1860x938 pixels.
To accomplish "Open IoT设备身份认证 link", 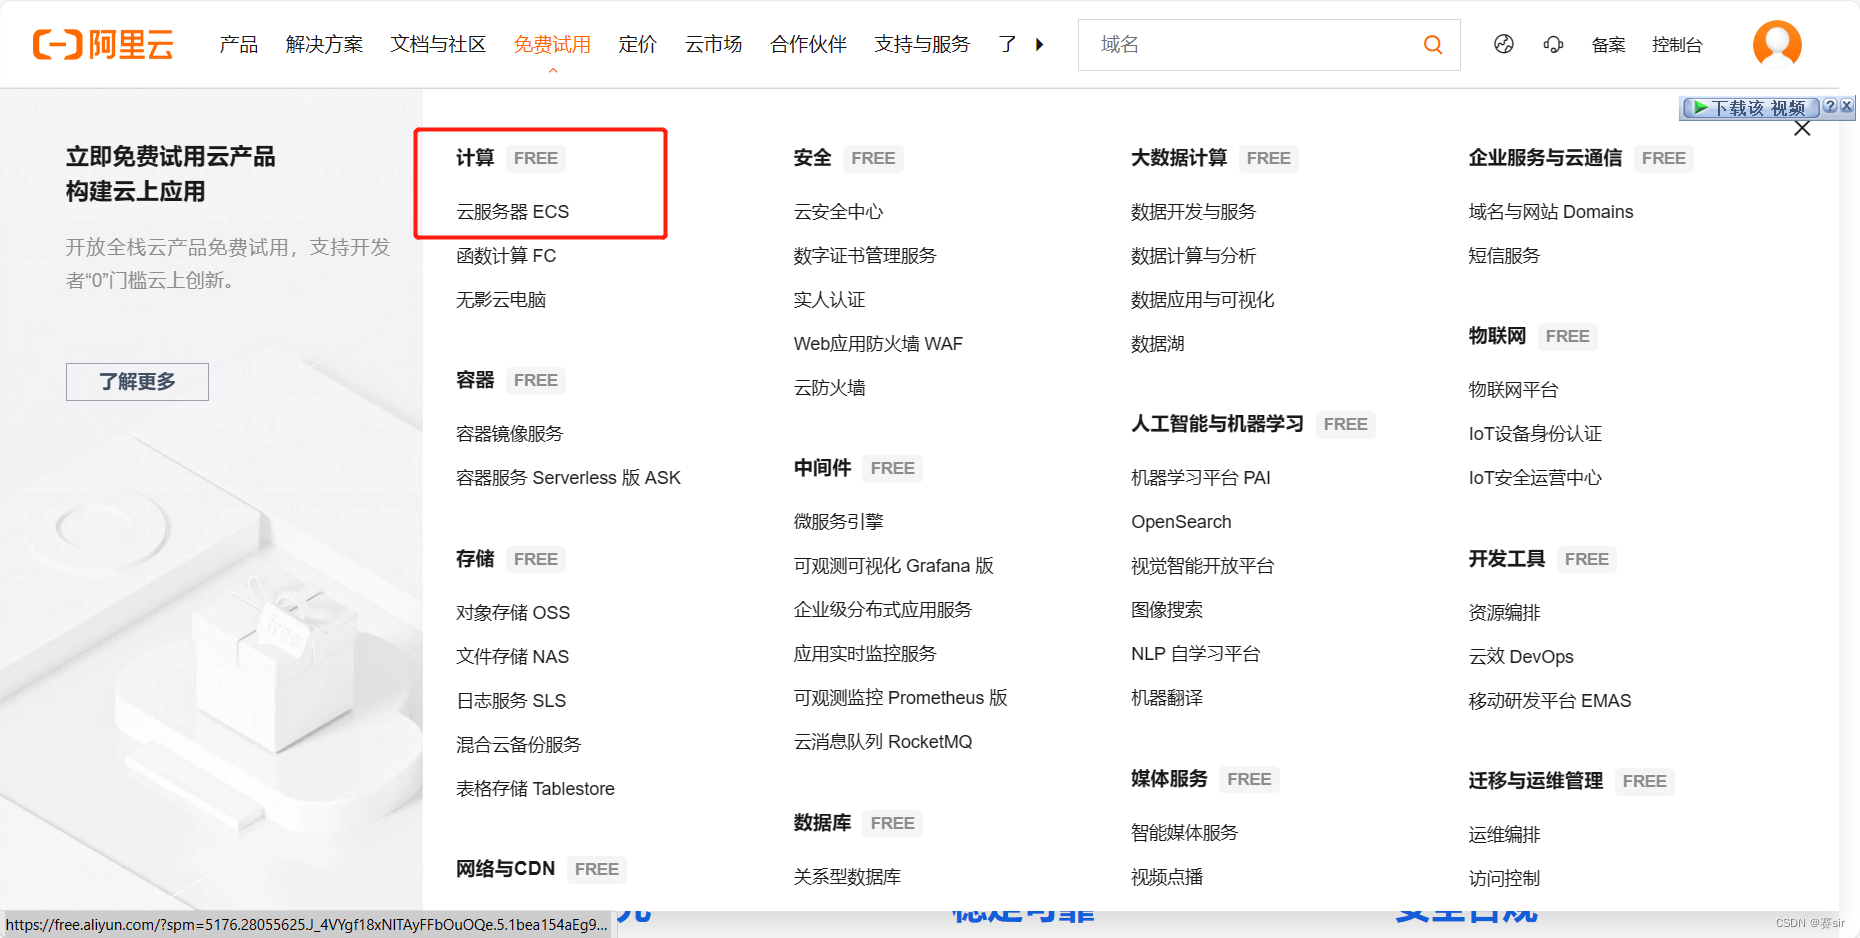I will point(1535,433).
